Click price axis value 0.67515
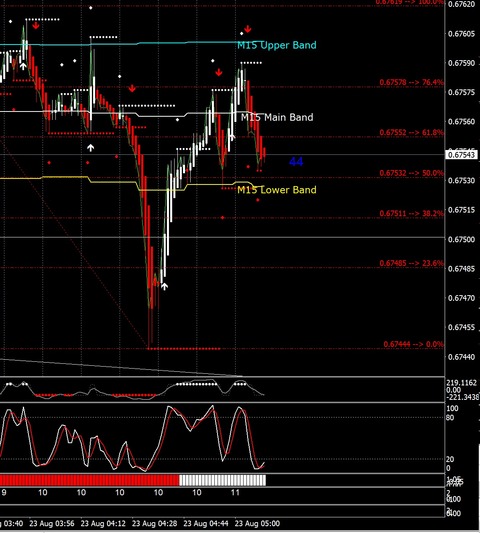The width and height of the screenshot is (480, 533). click(x=461, y=210)
